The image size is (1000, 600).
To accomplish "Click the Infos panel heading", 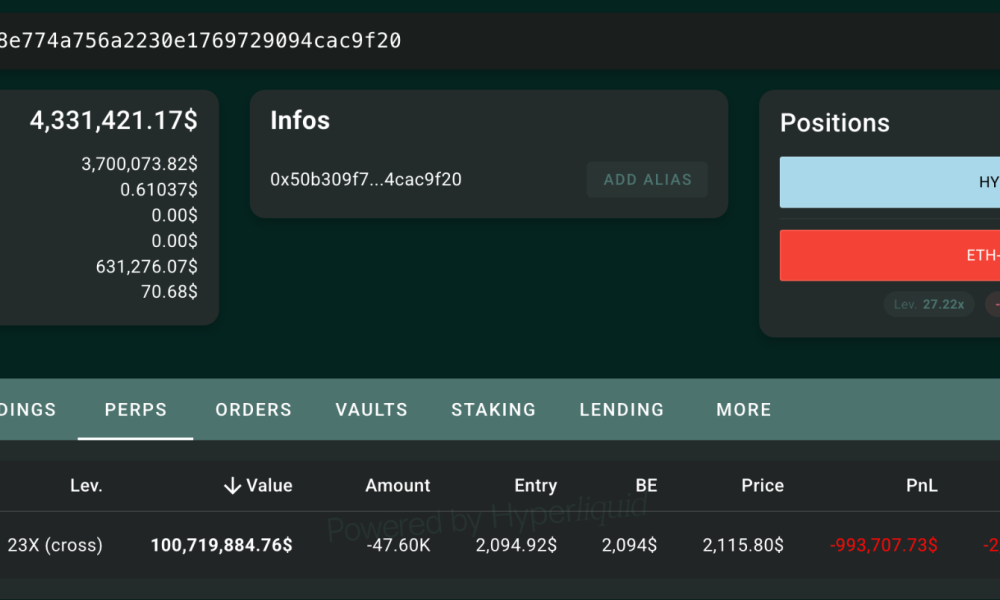I will (x=300, y=121).
